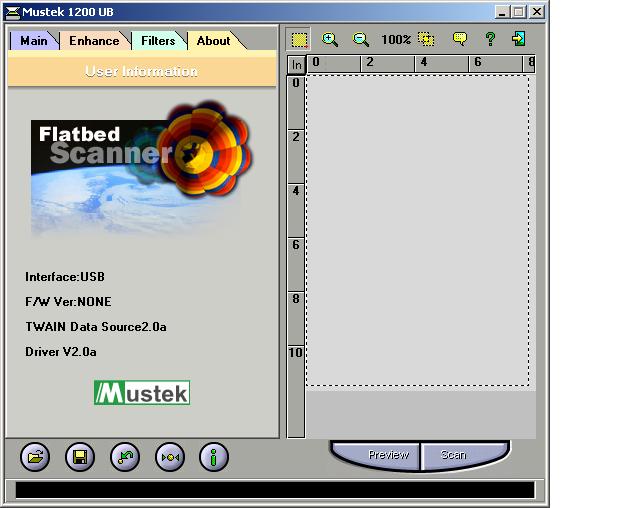
Task: Click the Flatbed Scanner banner image
Action: (142, 169)
